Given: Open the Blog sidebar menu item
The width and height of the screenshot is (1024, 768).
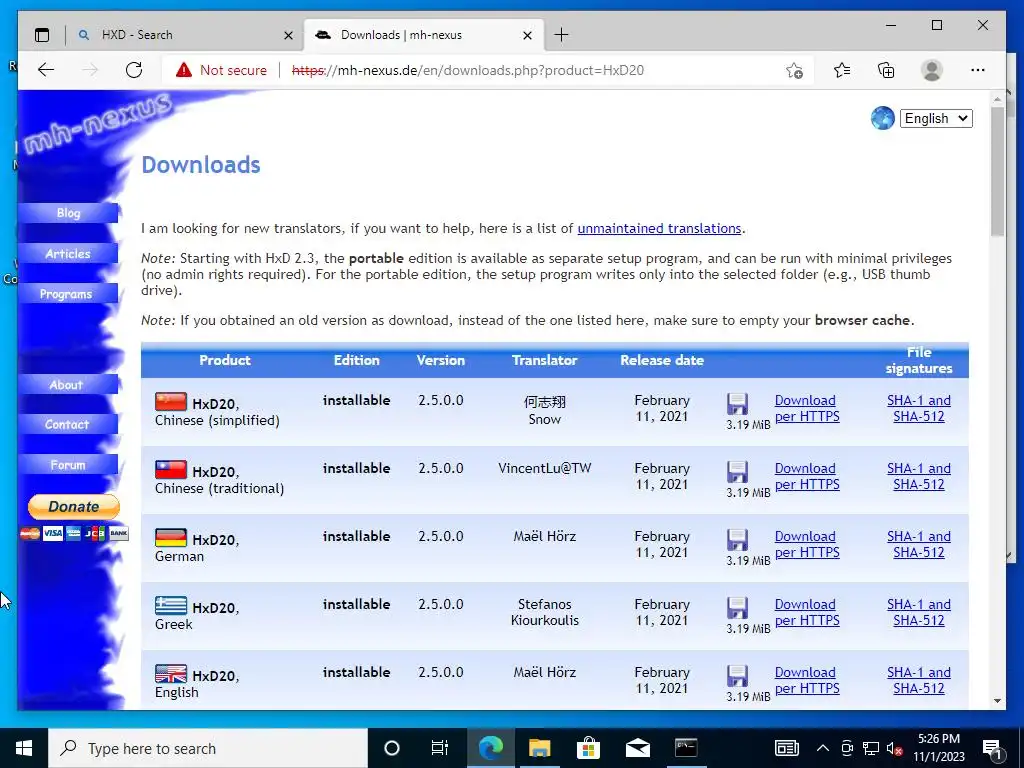Looking at the screenshot, I should pos(69,213).
